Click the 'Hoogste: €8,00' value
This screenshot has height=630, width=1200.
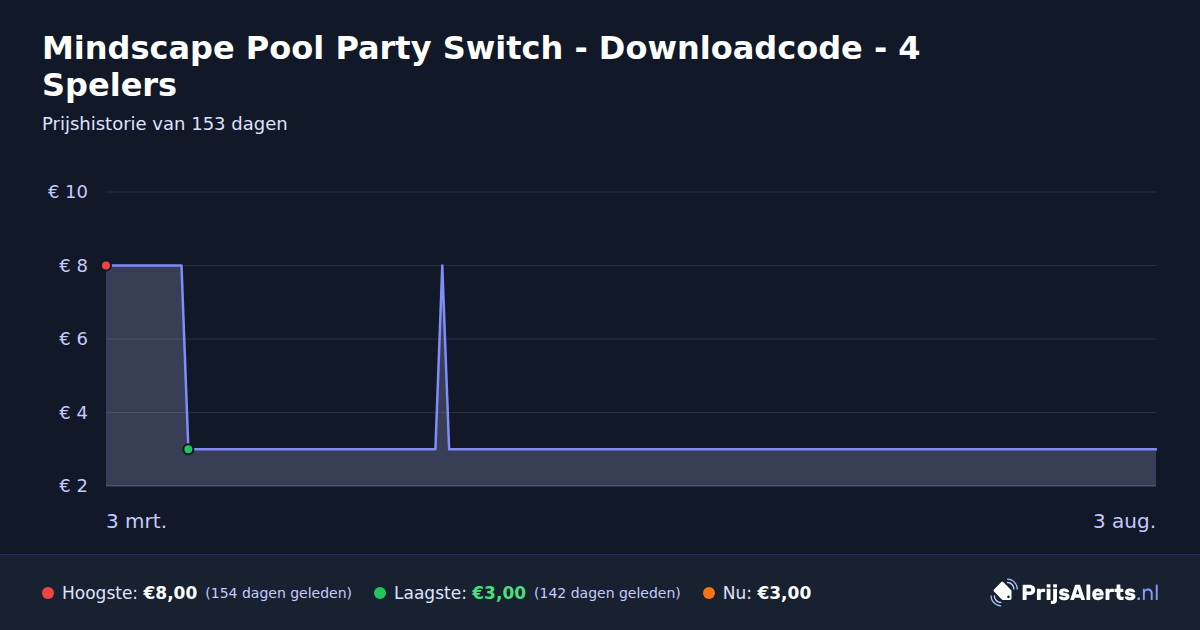coord(130,593)
